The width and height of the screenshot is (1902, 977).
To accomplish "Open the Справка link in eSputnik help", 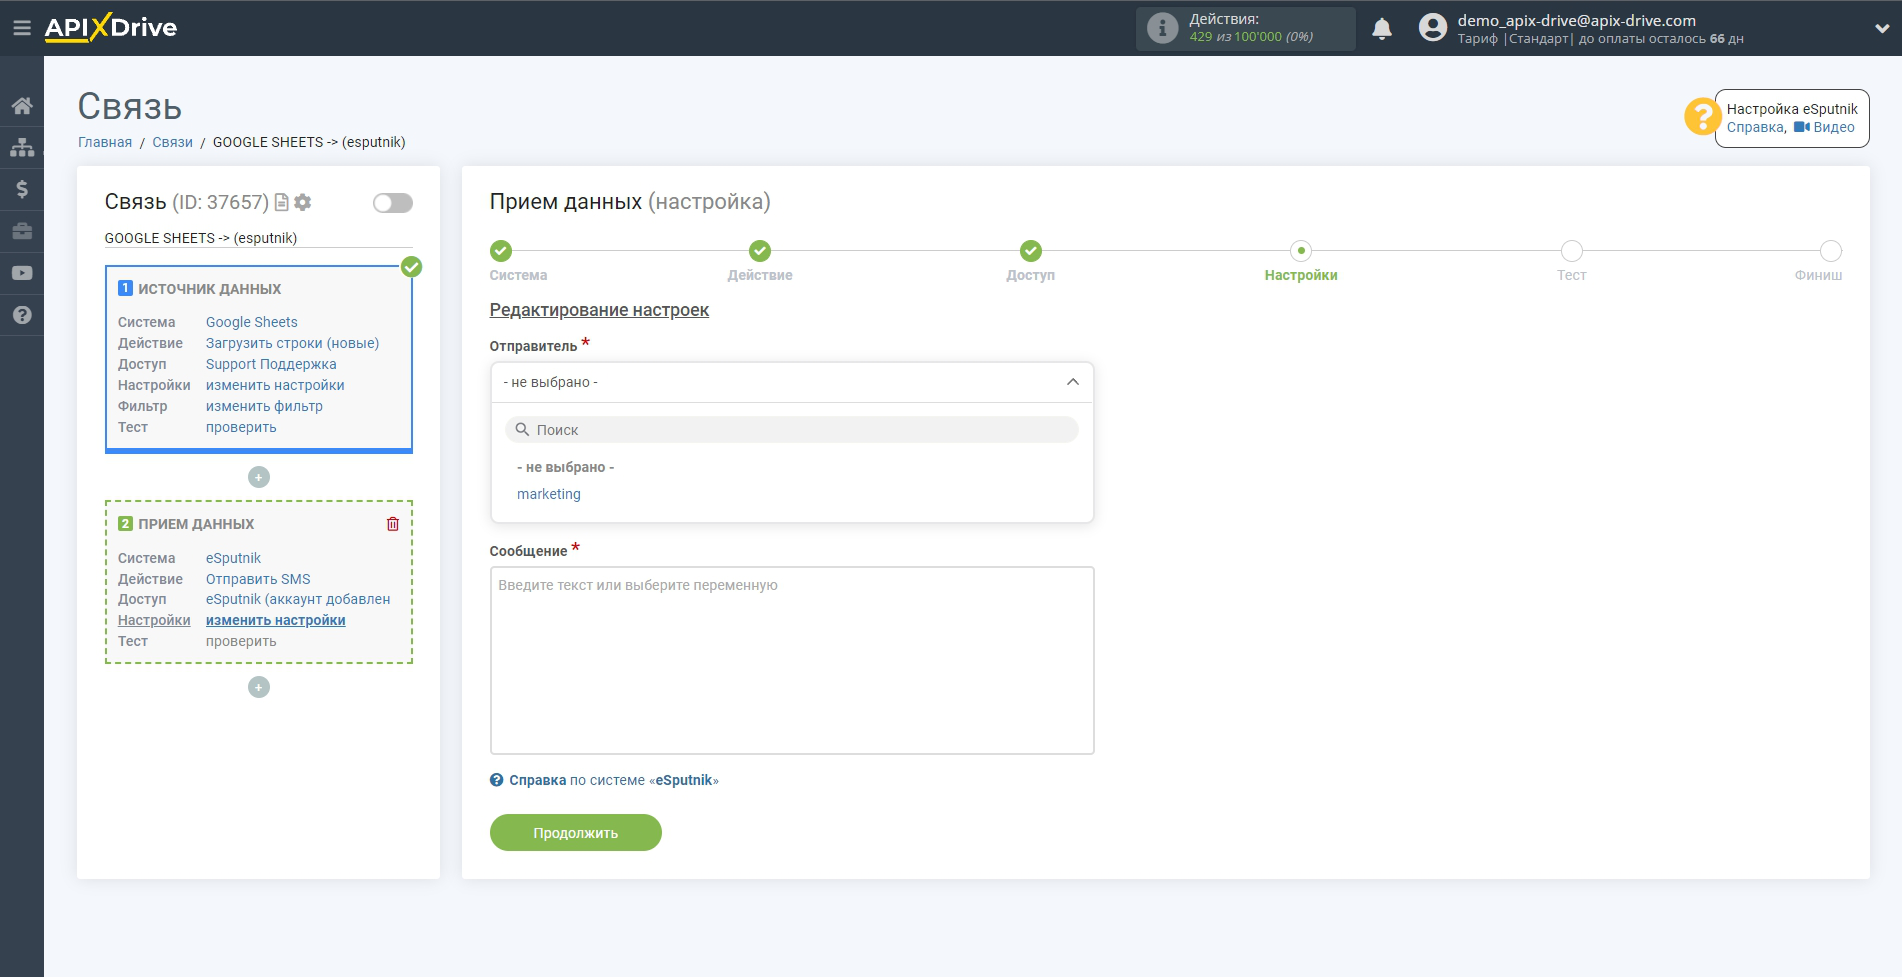I will pos(1755,127).
